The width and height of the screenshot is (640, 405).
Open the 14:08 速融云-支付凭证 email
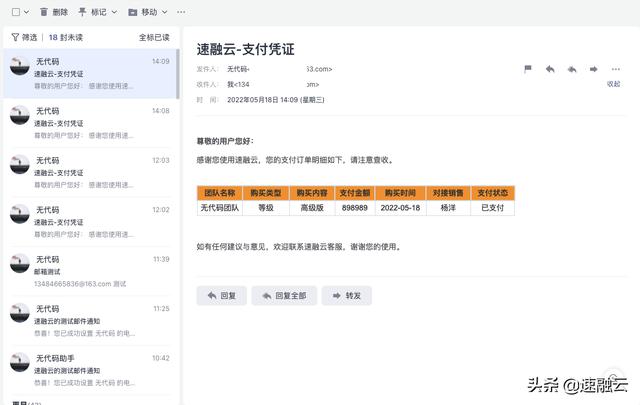(90, 123)
